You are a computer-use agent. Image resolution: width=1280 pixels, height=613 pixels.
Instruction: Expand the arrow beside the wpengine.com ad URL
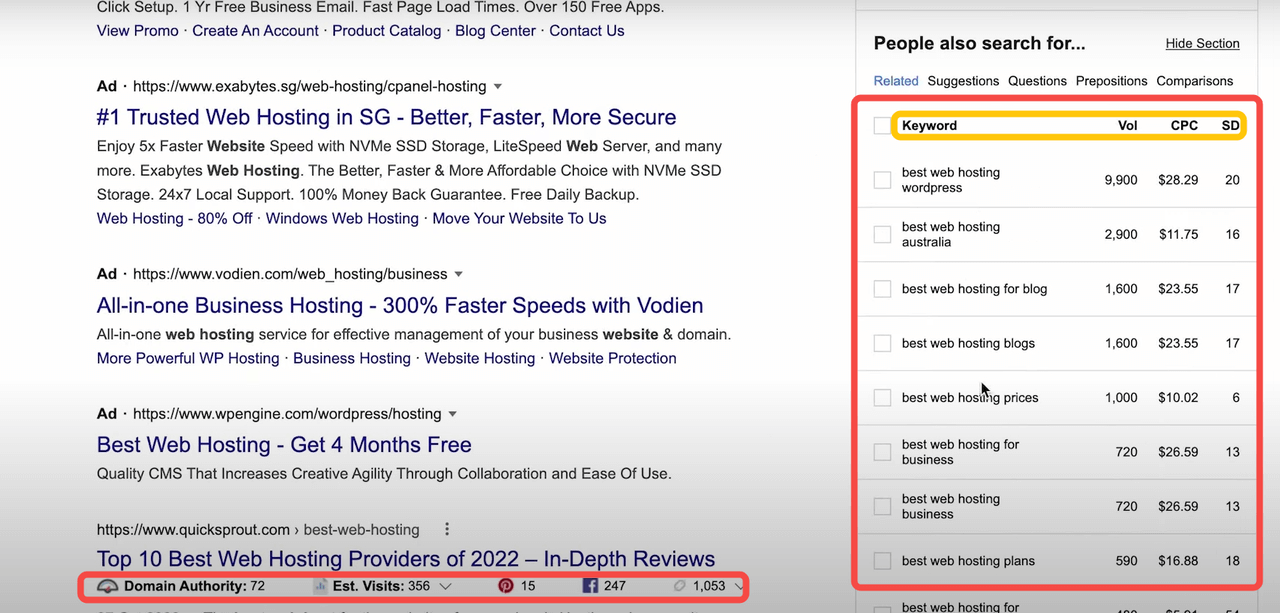pos(452,414)
